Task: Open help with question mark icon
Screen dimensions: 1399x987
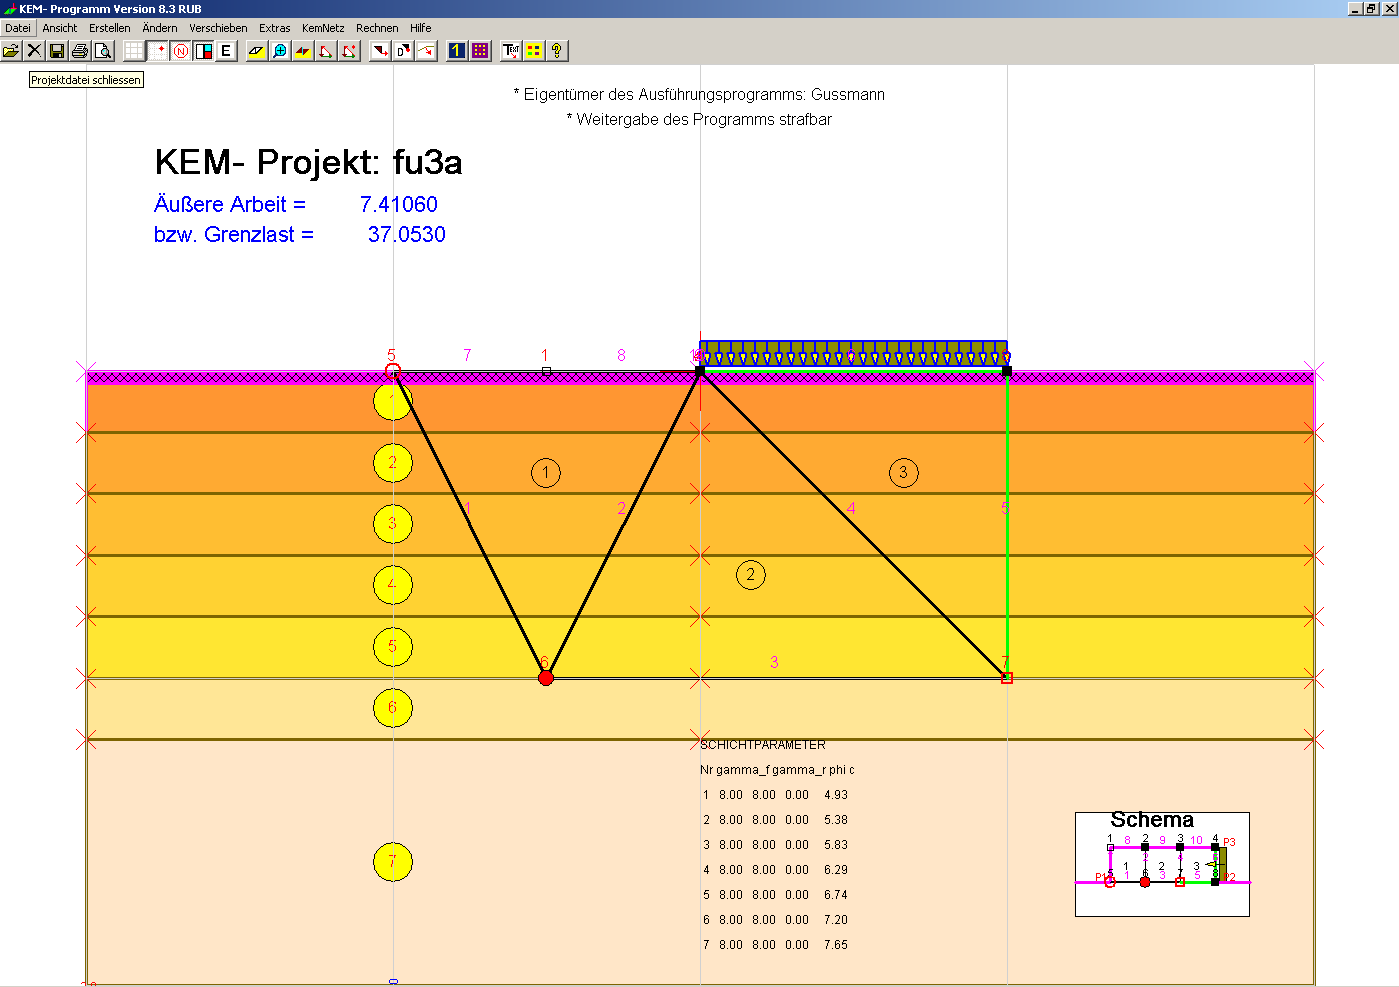Action: 557,50
